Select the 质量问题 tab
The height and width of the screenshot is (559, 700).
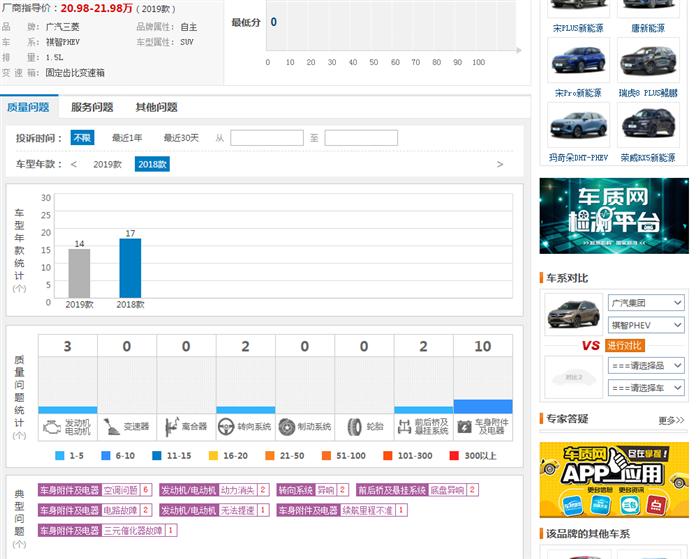click(29, 107)
